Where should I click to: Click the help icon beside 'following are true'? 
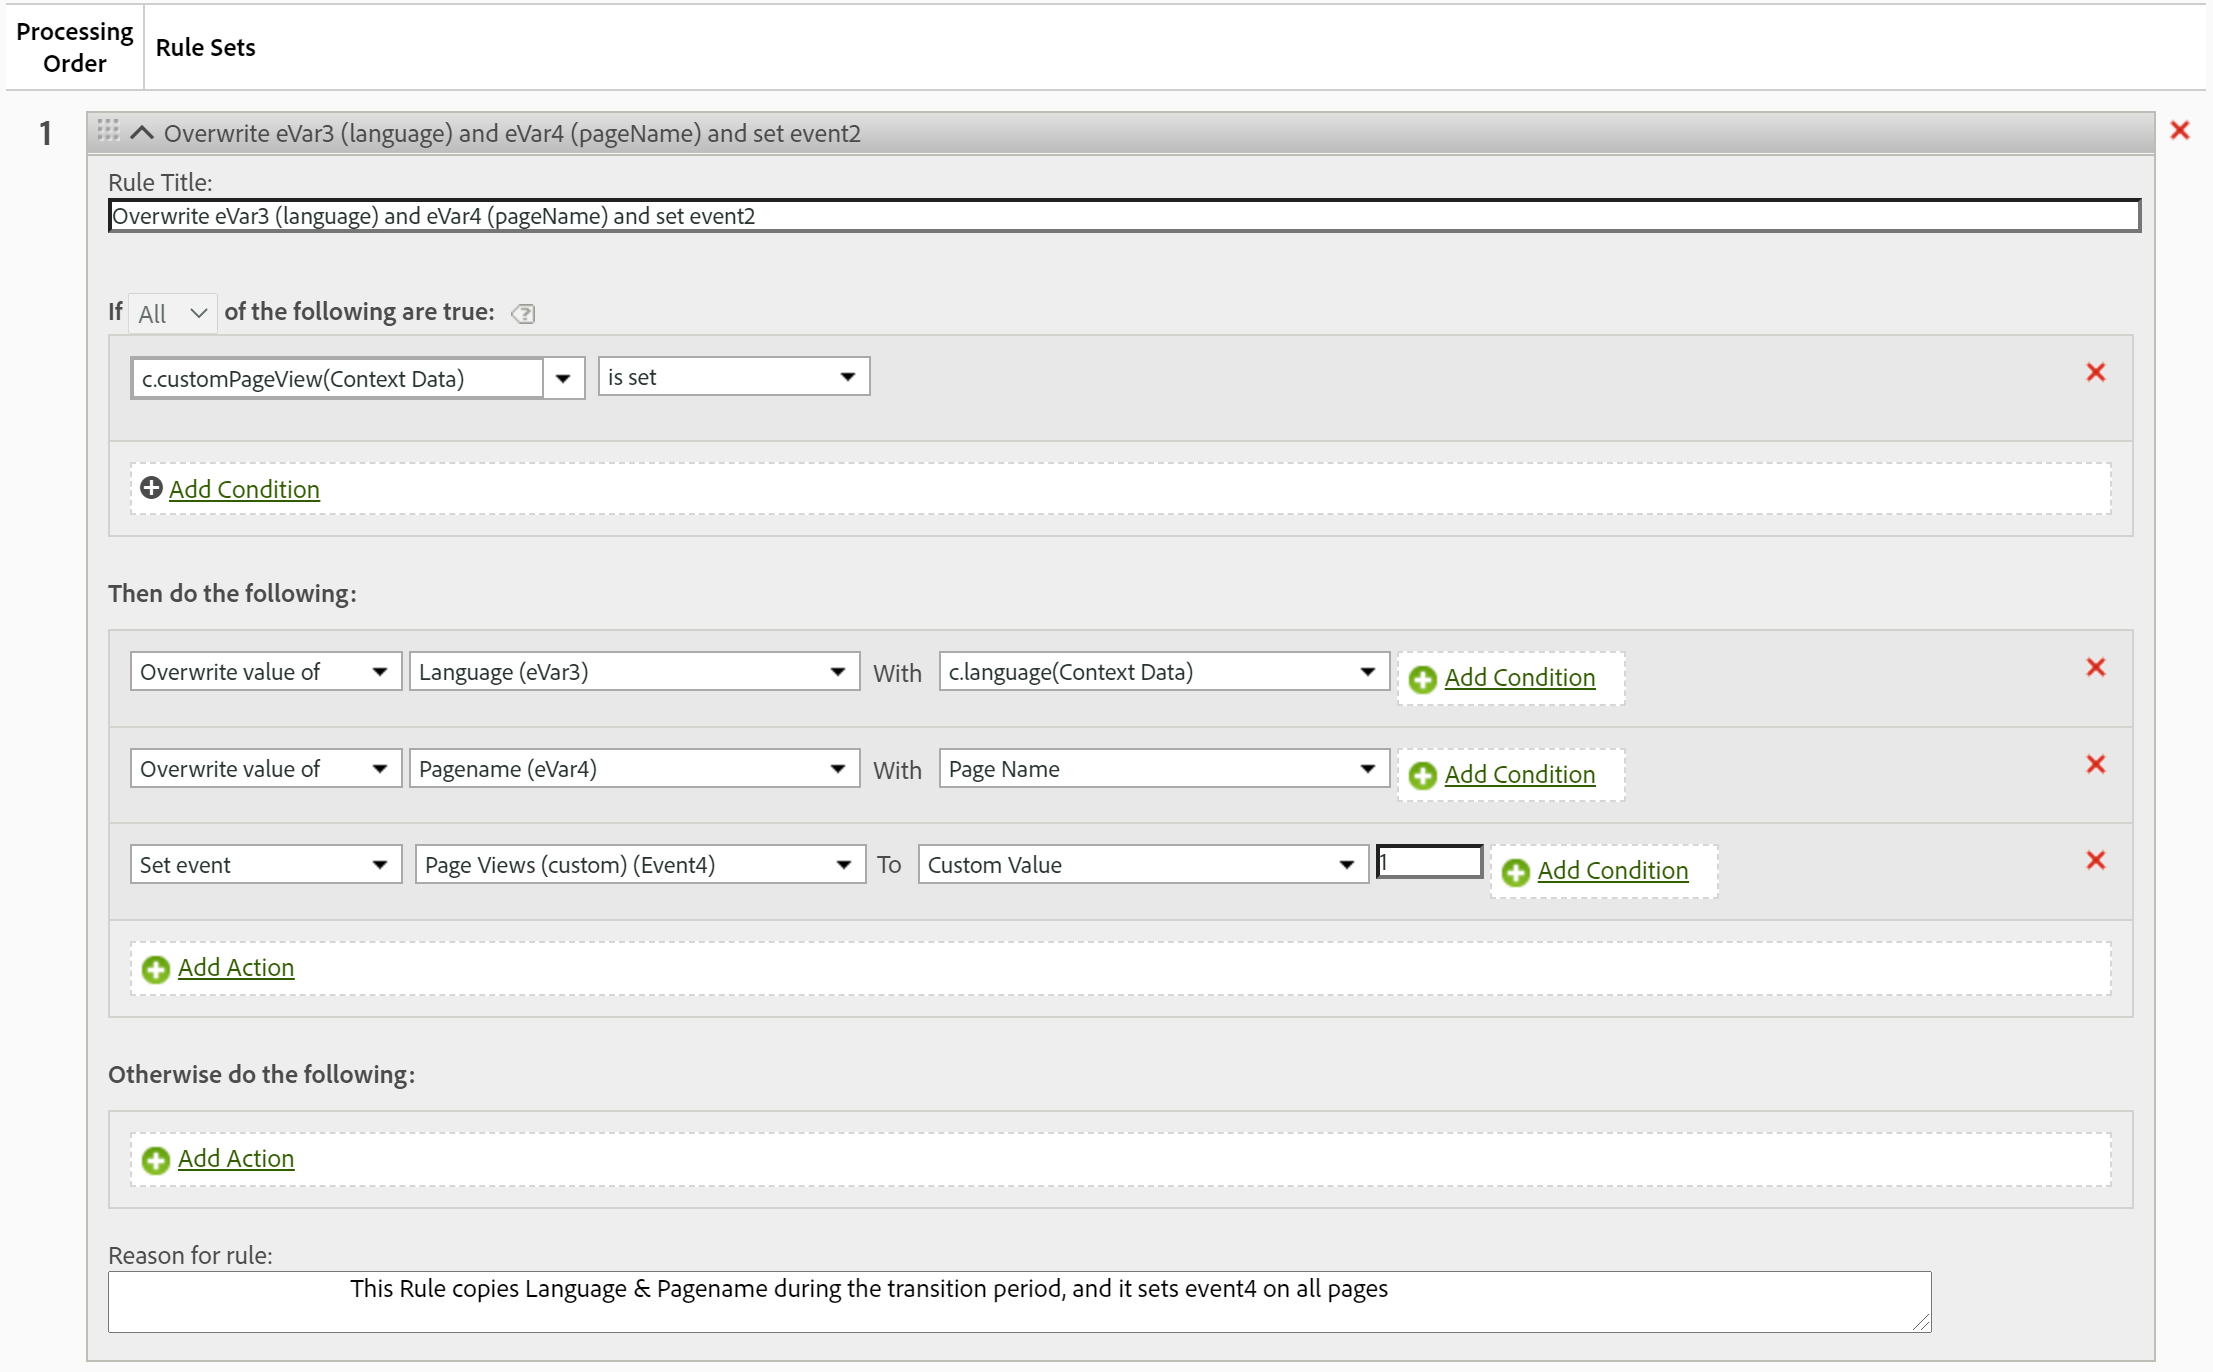click(523, 314)
